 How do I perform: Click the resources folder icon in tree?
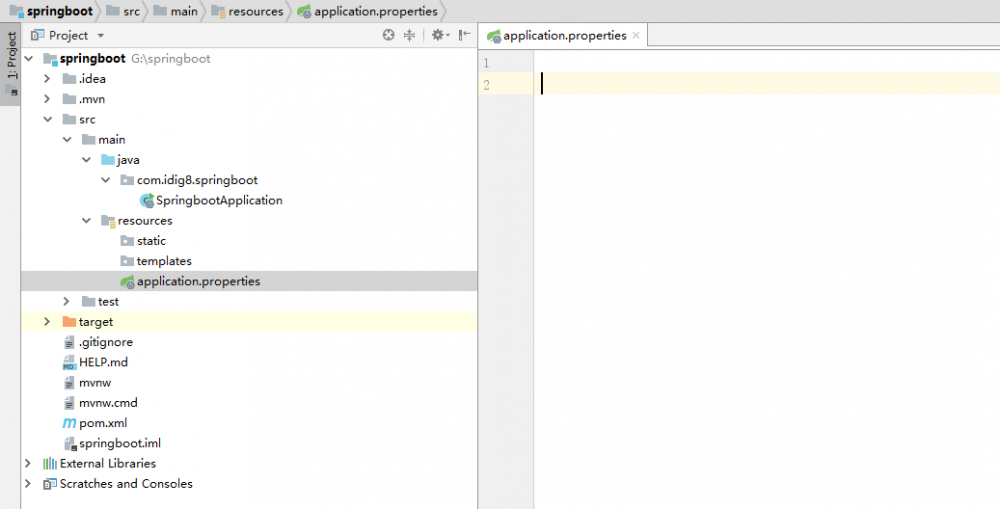(x=108, y=221)
